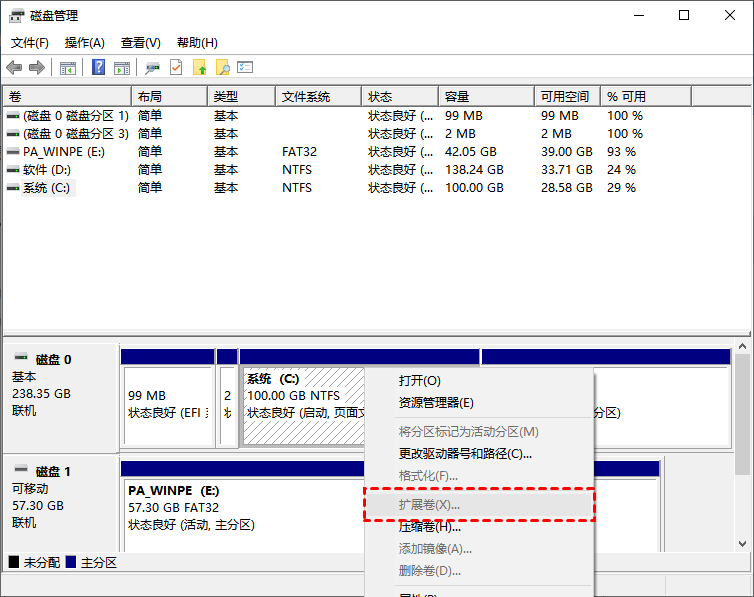
Task: Click the red checkmark document toolbar icon
Action: (177, 67)
